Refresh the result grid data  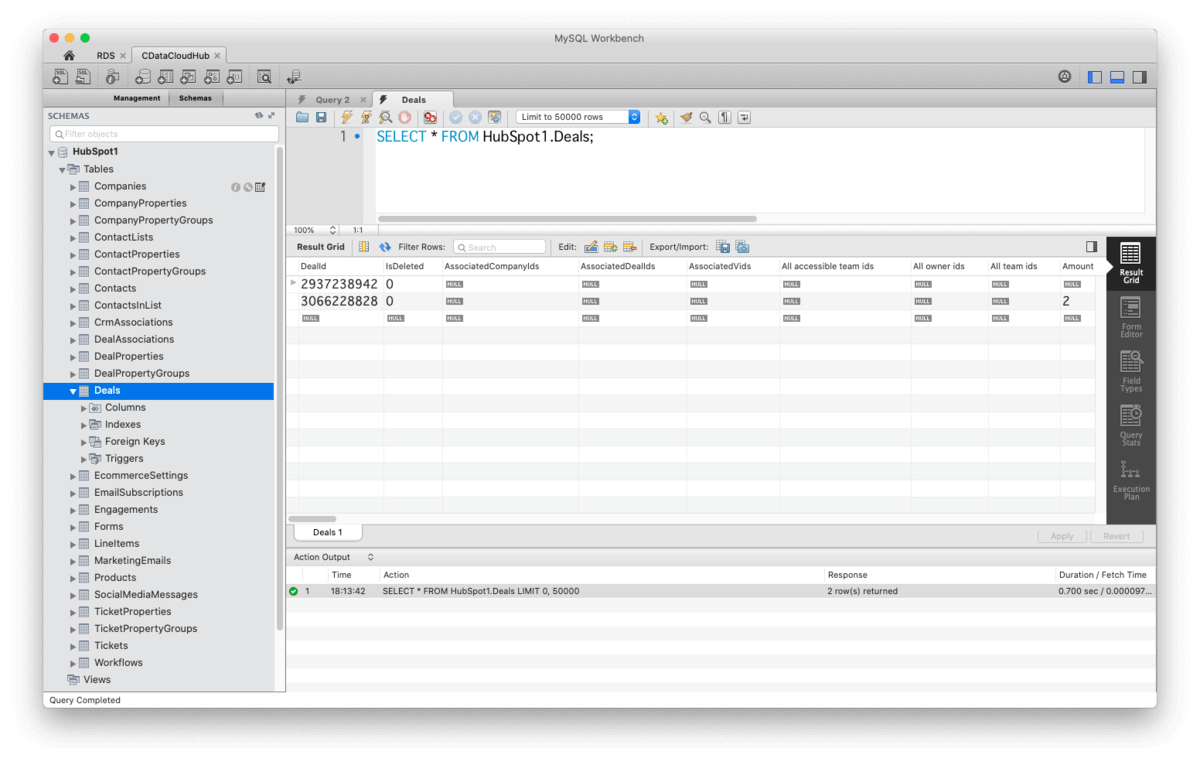[385, 247]
